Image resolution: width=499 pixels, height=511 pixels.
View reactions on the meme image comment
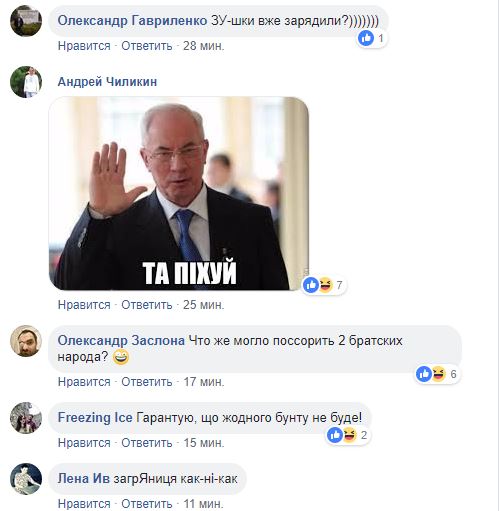pyautogui.click(x=323, y=285)
